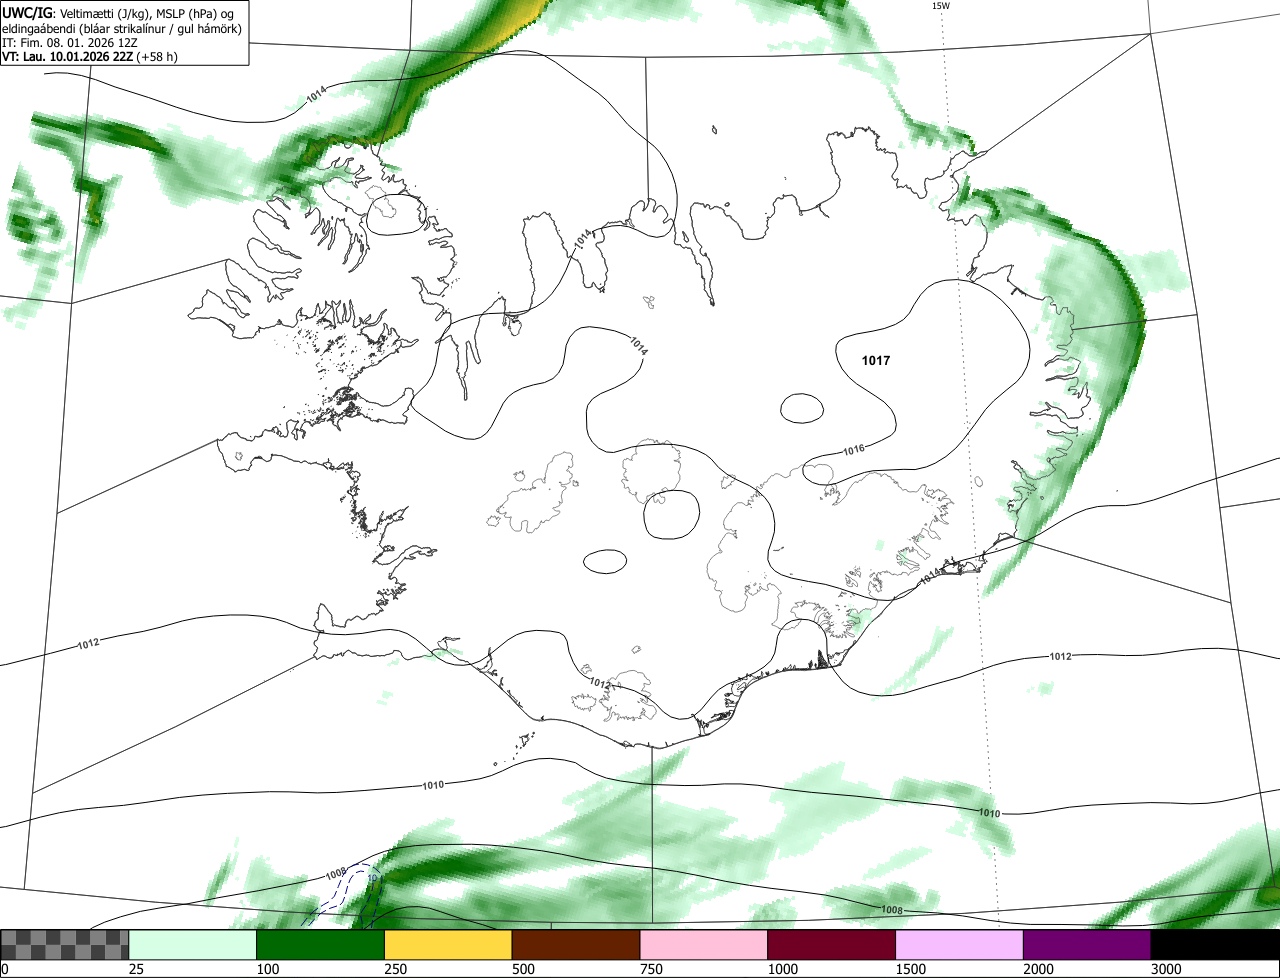Click the legend scale value 3000
The image size is (1280, 978).
1166,969
